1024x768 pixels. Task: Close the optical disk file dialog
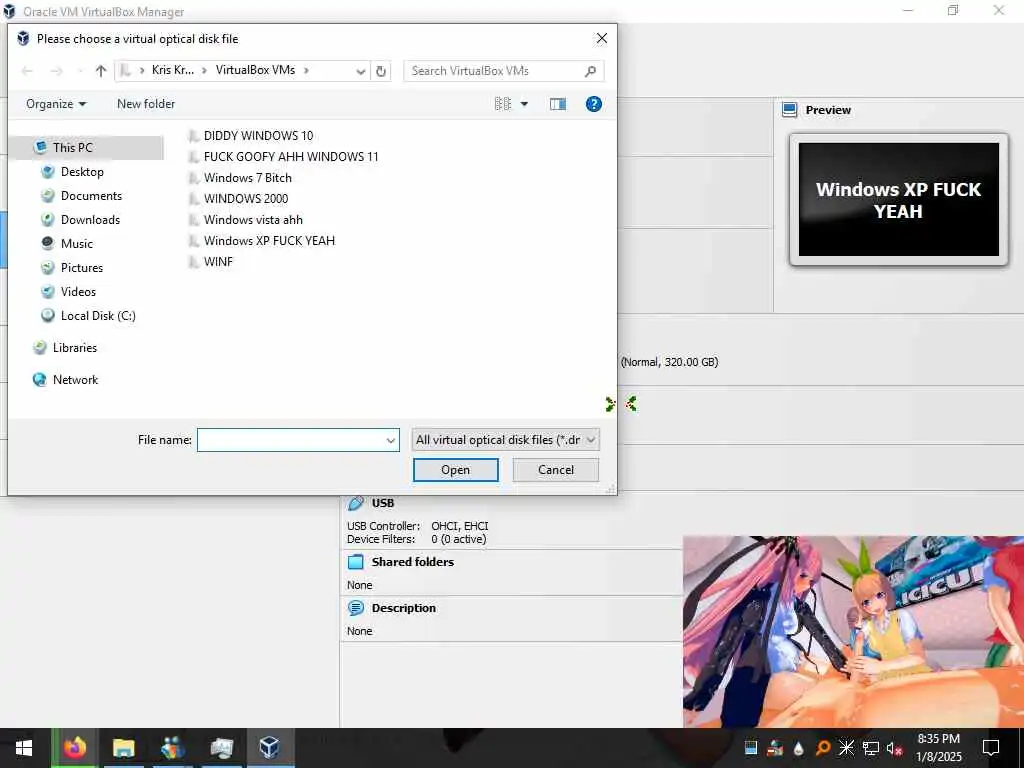601,39
